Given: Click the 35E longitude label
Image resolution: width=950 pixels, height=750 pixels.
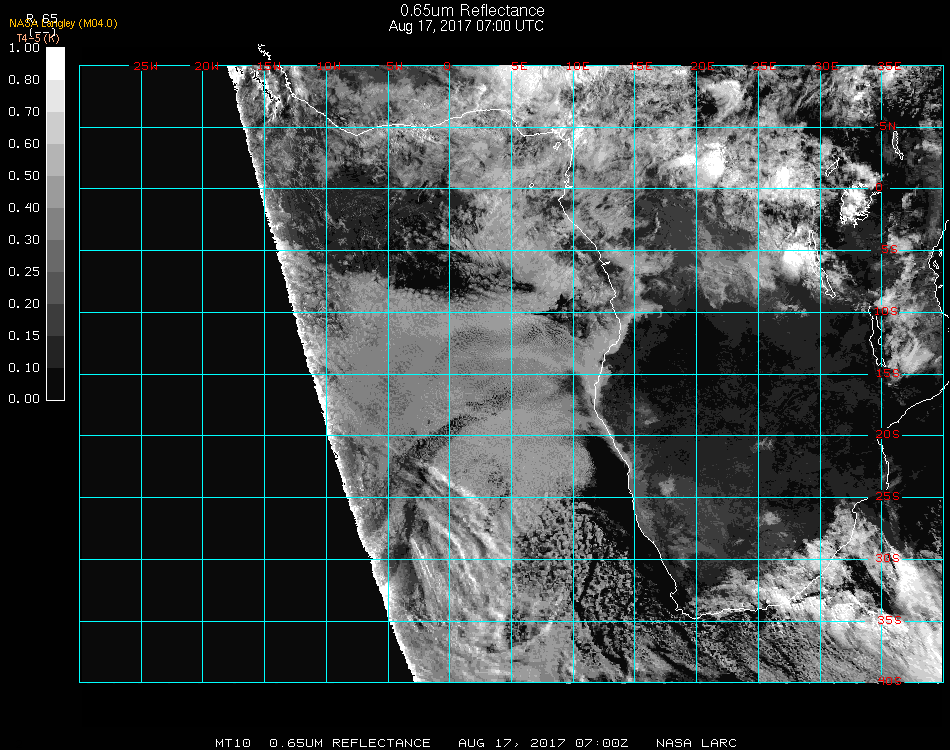Looking at the screenshot, I should click(x=889, y=66).
